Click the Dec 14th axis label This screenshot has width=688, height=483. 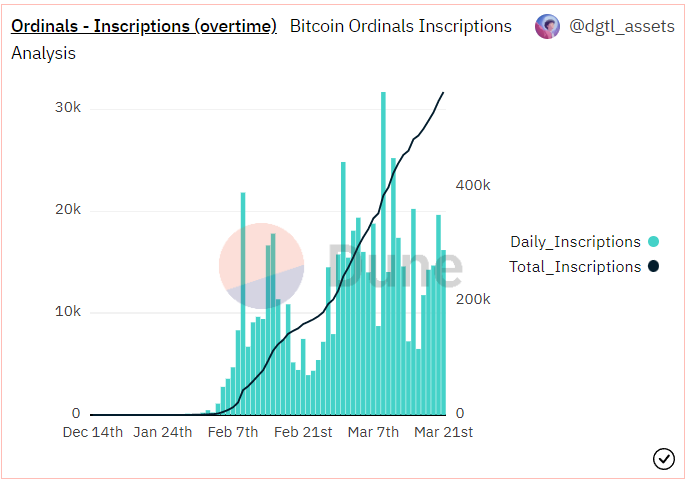pyautogui.click(x=93, y=432)
